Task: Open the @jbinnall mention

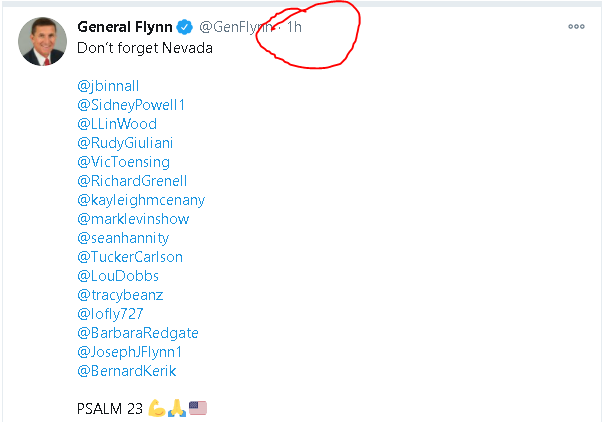Action: [x=108, y=86]
